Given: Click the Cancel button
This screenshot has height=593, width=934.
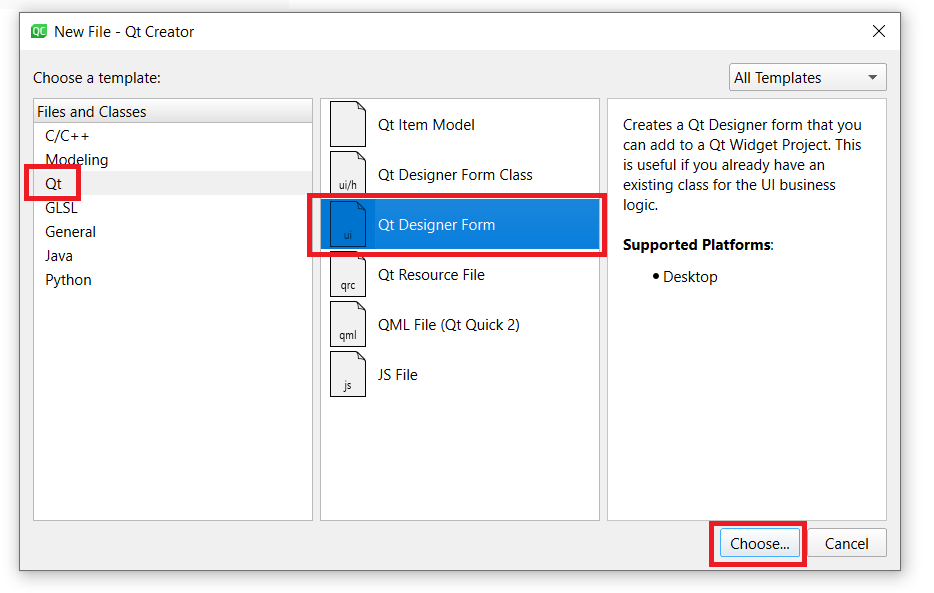Looking at the screenshot, I should (x=846, y=544).
